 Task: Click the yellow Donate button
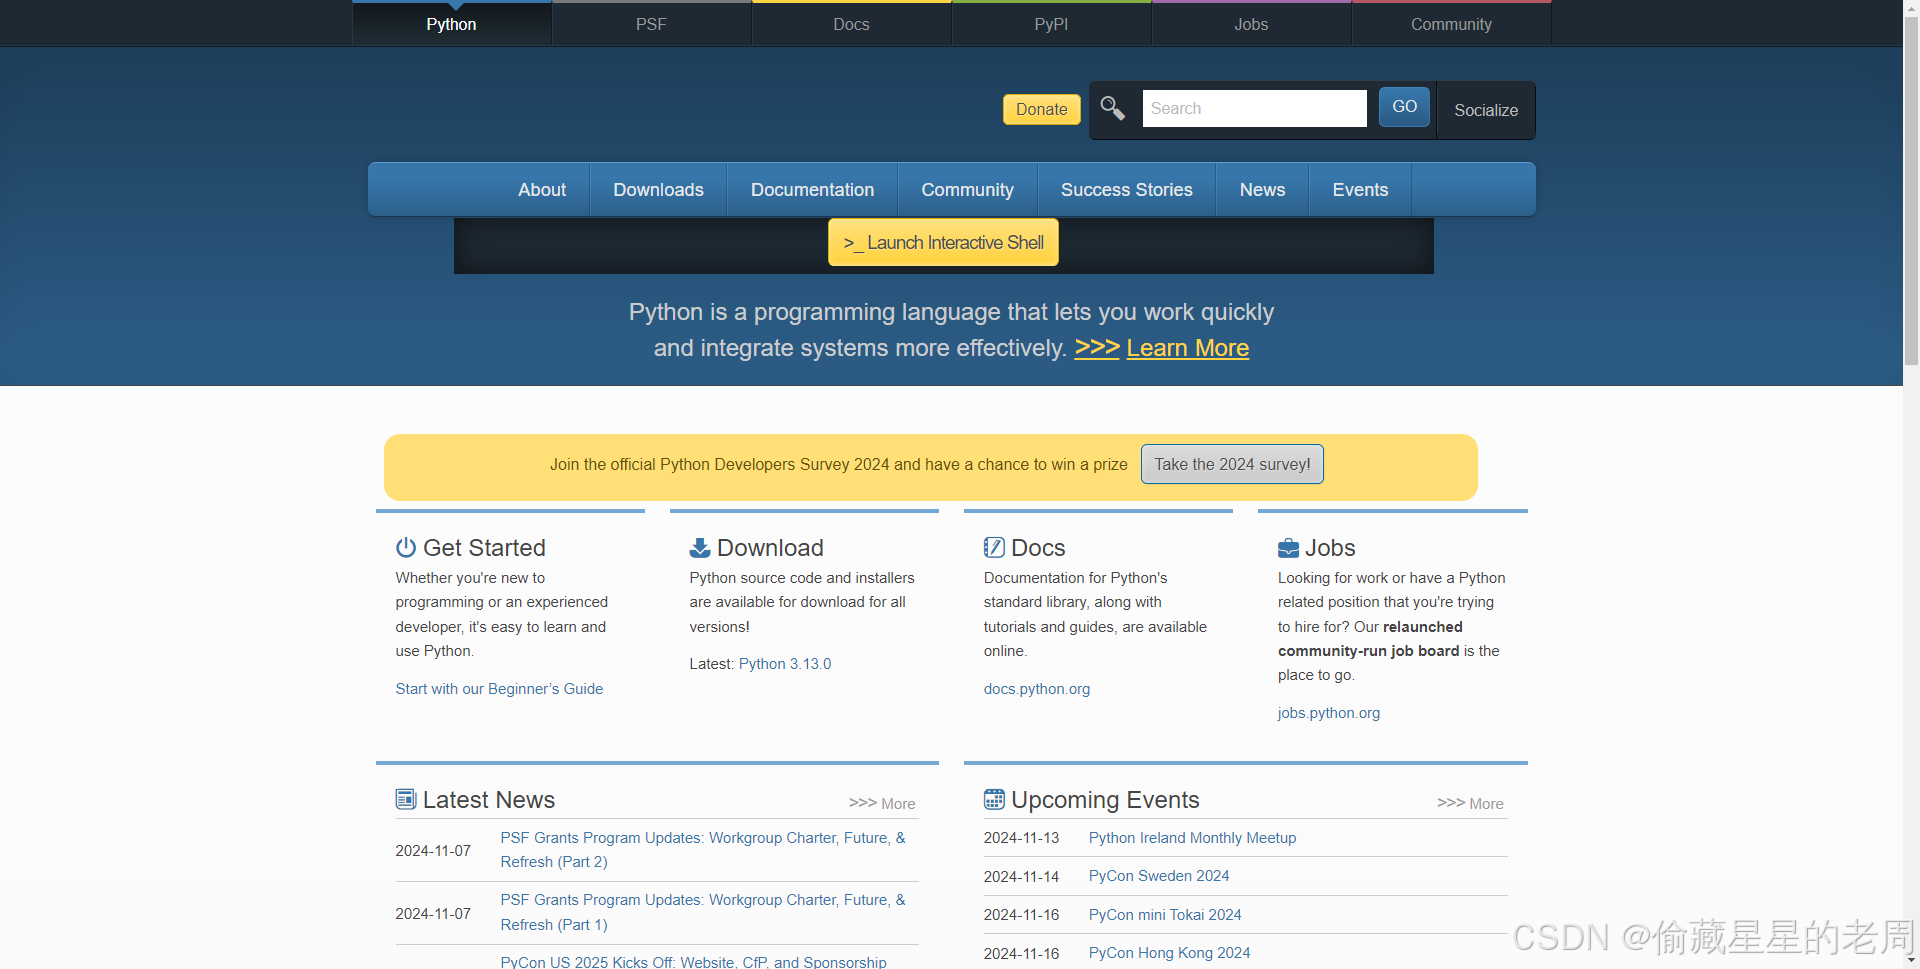(x=1041, y=109)
